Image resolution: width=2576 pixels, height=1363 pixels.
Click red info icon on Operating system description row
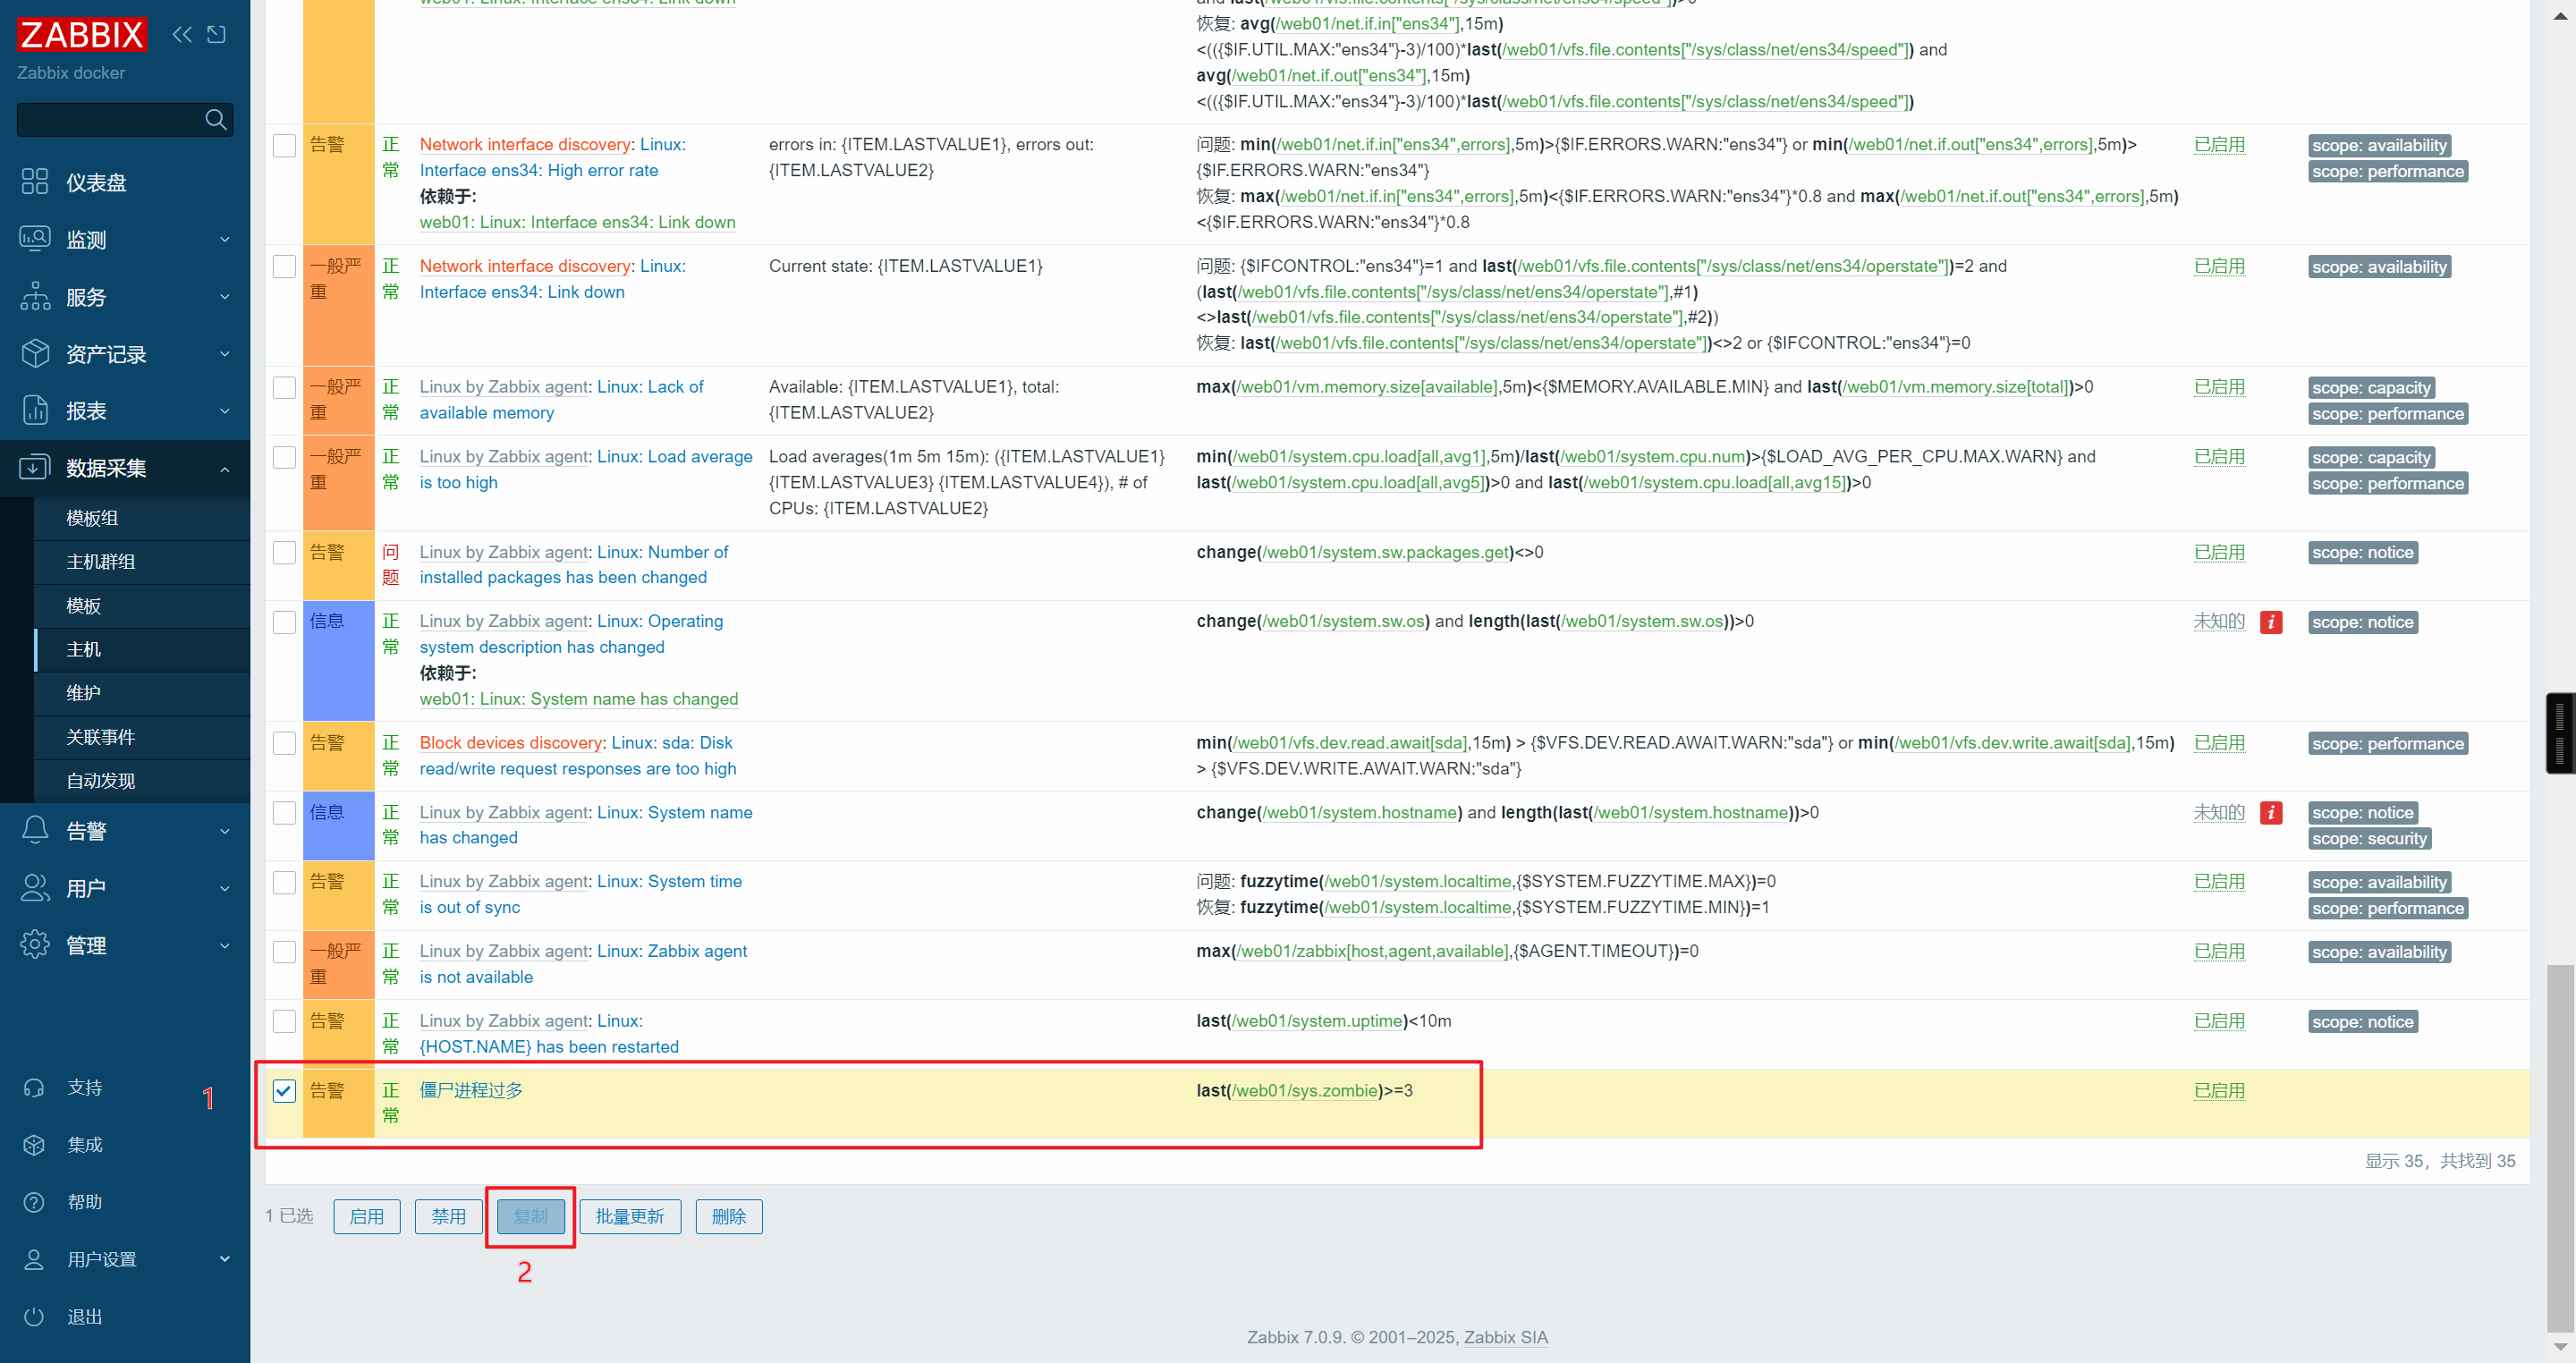(2271, 622)
